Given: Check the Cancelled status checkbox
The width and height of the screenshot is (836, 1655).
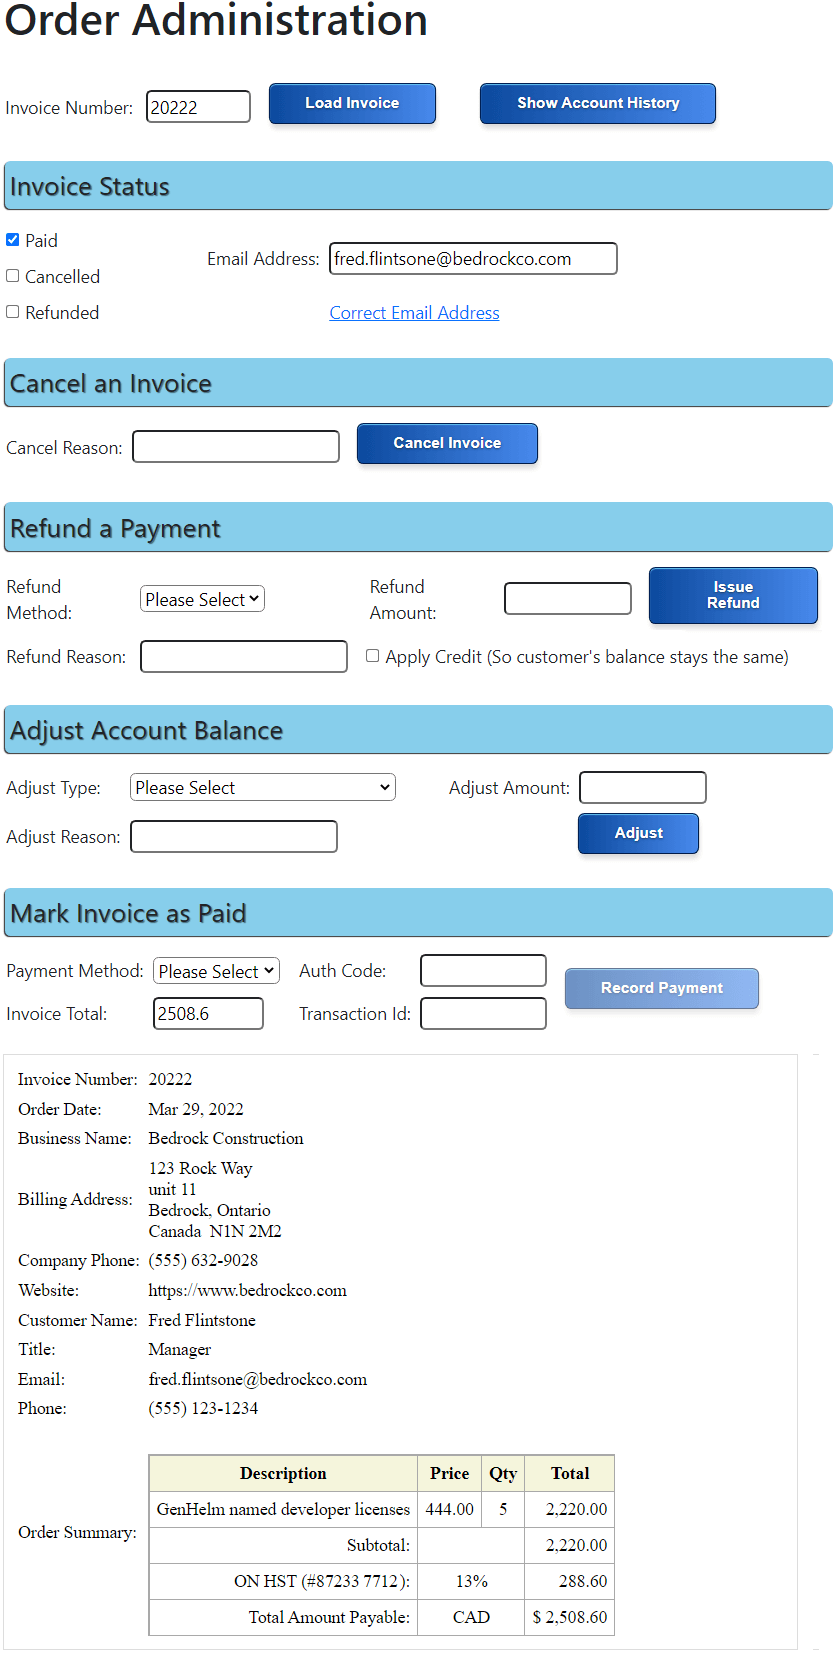Looking at the screenshot, I should [13, 276].
